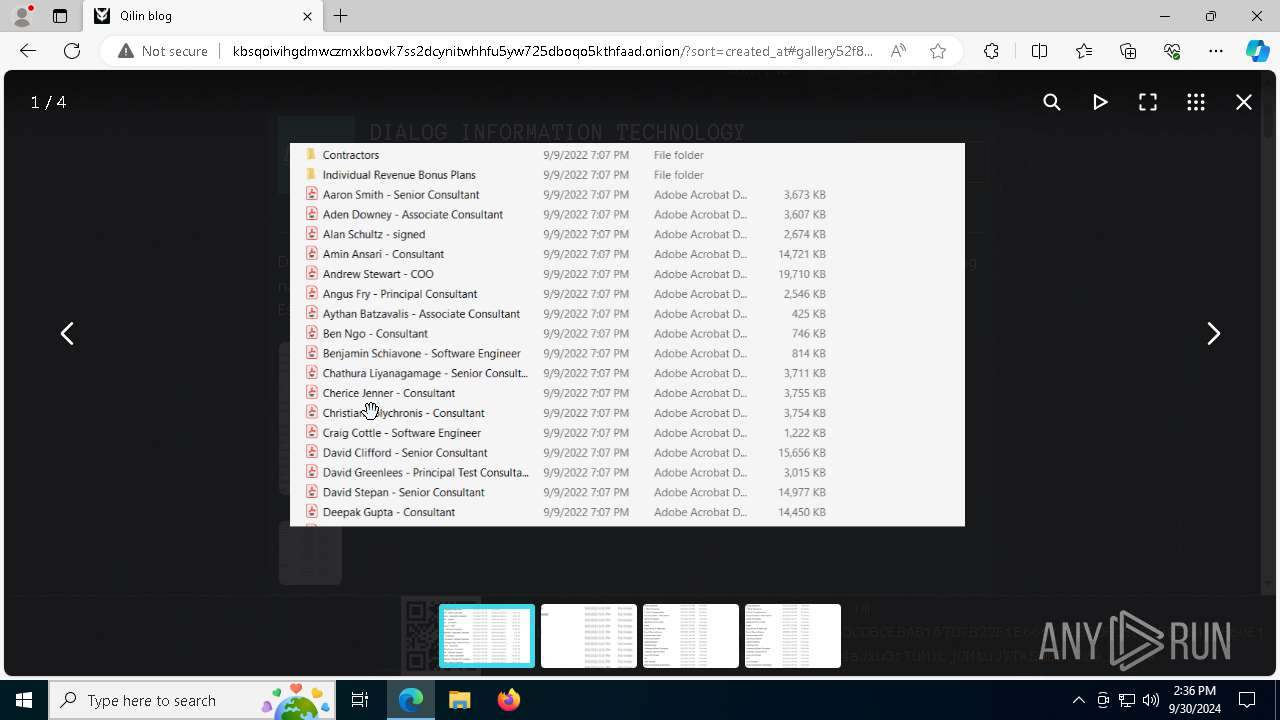Open the taskbar clock and date
The width and height of the screenshot is (1280, 720).
coord(1195,700)
